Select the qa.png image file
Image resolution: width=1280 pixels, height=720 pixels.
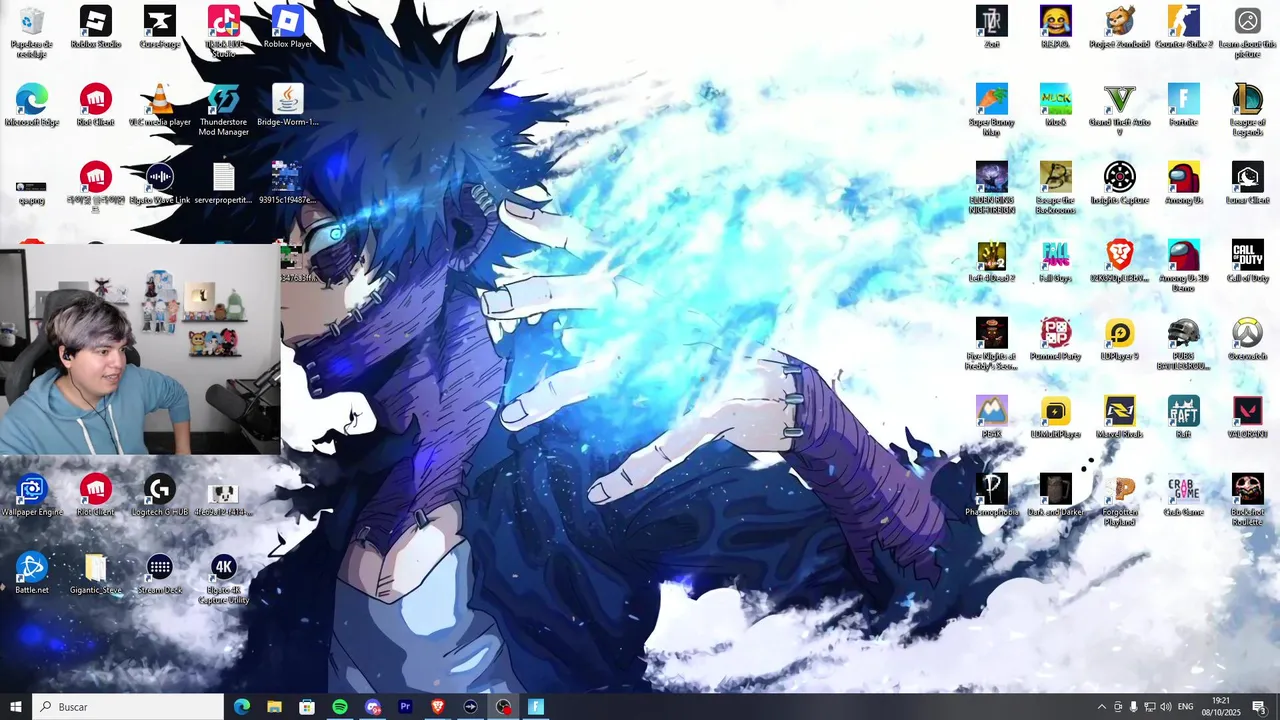(32, 190)
